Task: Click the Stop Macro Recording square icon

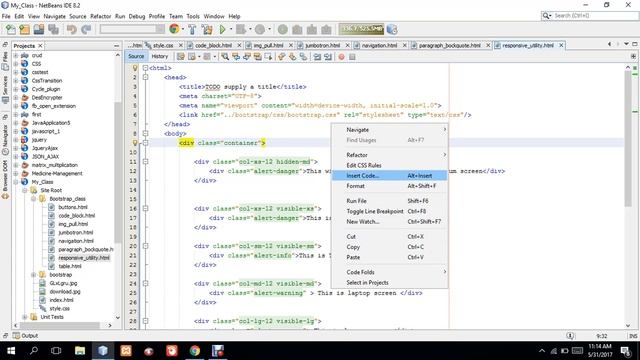Action: pyautogui.click(x=352, y=57)
